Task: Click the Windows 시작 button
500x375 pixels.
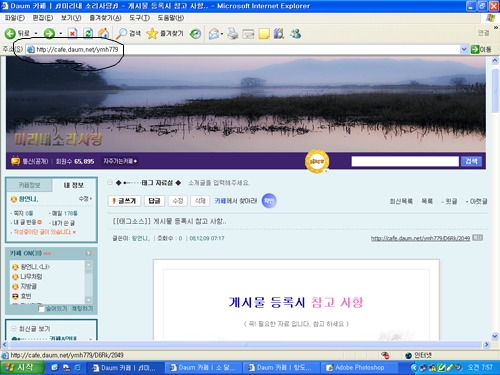Action: coord(22,368)
